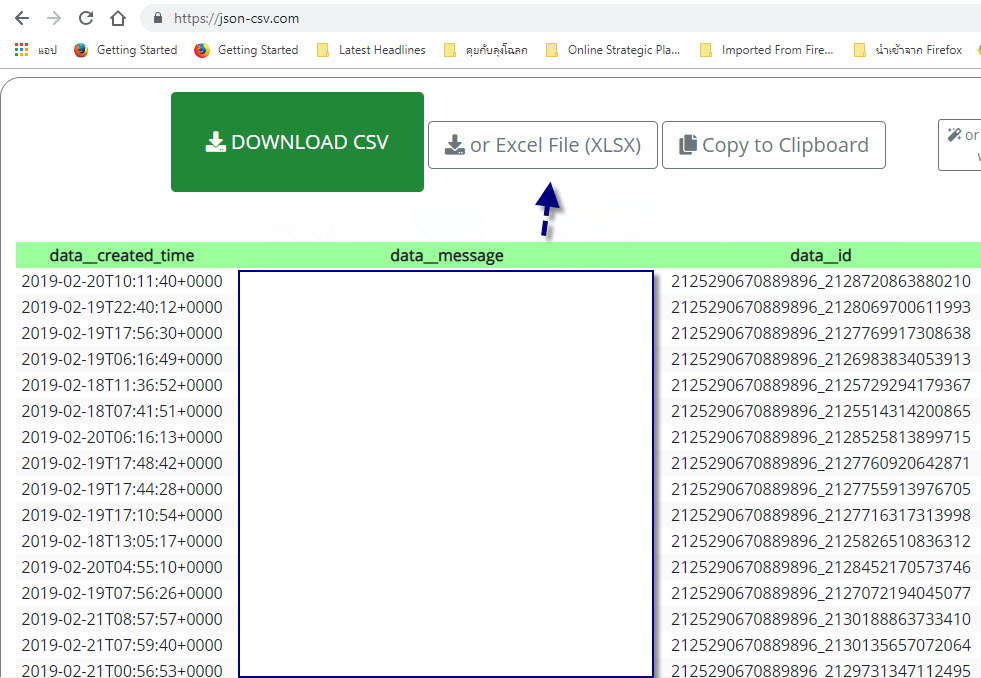
Task: Select id 2125290670889896_213018886373341
Action: click(x=820, y=619)
